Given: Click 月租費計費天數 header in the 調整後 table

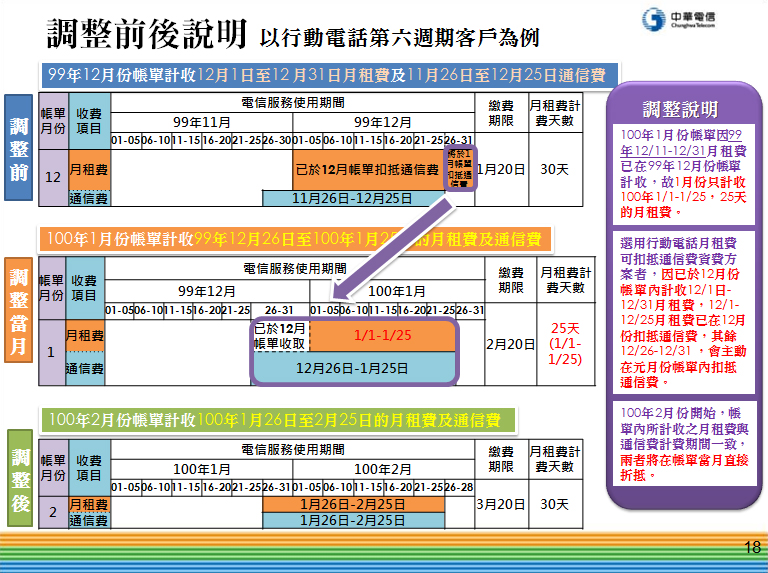Looking at the screenshot, I should point(555,459).
